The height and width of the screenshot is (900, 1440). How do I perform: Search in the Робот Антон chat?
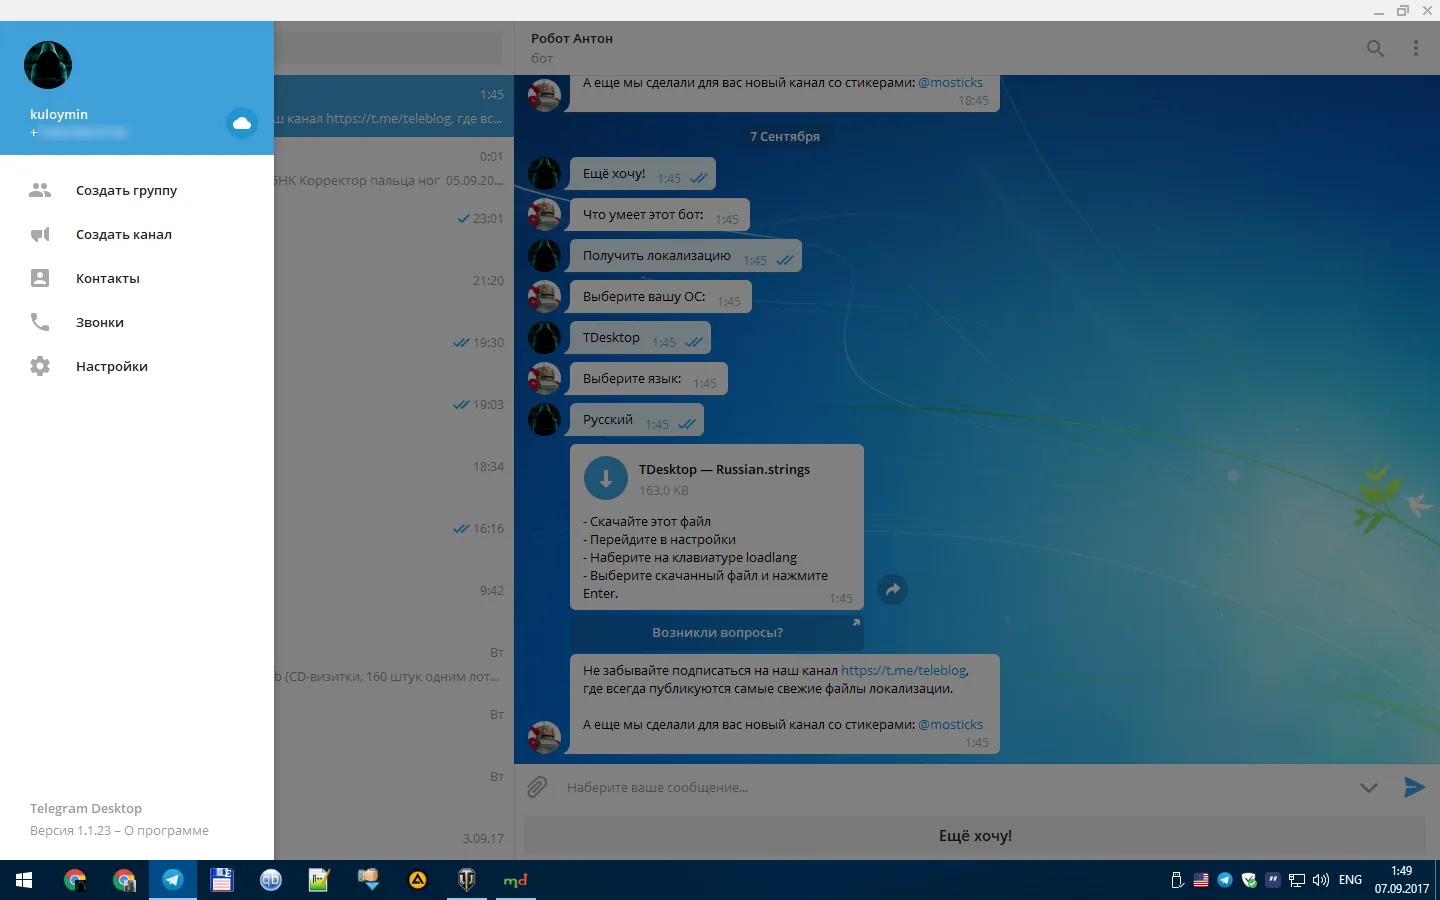[x=1376, y=48]
